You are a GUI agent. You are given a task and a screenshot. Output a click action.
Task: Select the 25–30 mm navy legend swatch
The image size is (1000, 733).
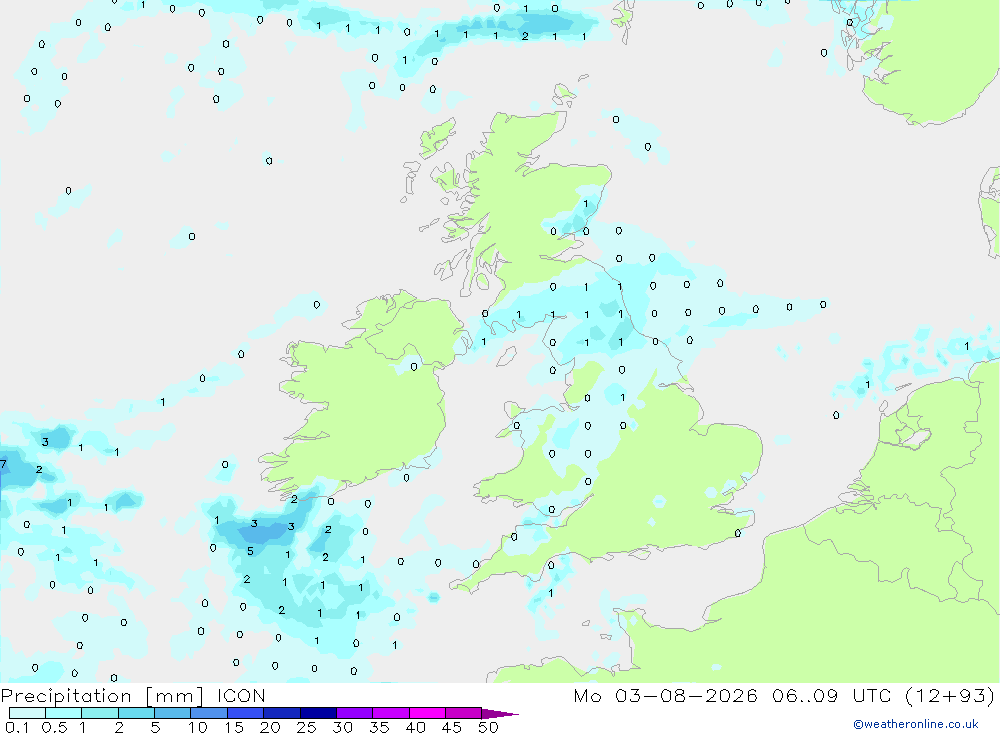pos(318,713)
